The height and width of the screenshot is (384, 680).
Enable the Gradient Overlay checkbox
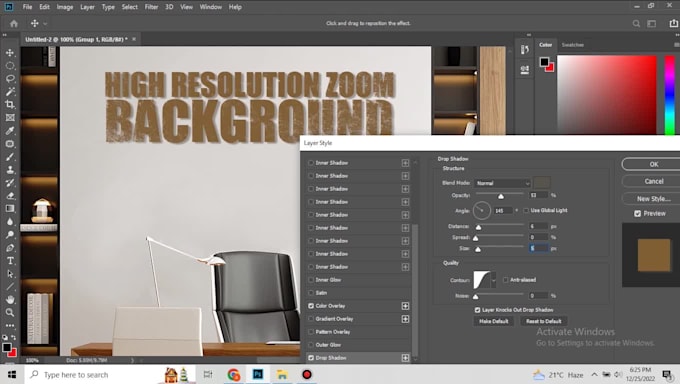point(311,319)
